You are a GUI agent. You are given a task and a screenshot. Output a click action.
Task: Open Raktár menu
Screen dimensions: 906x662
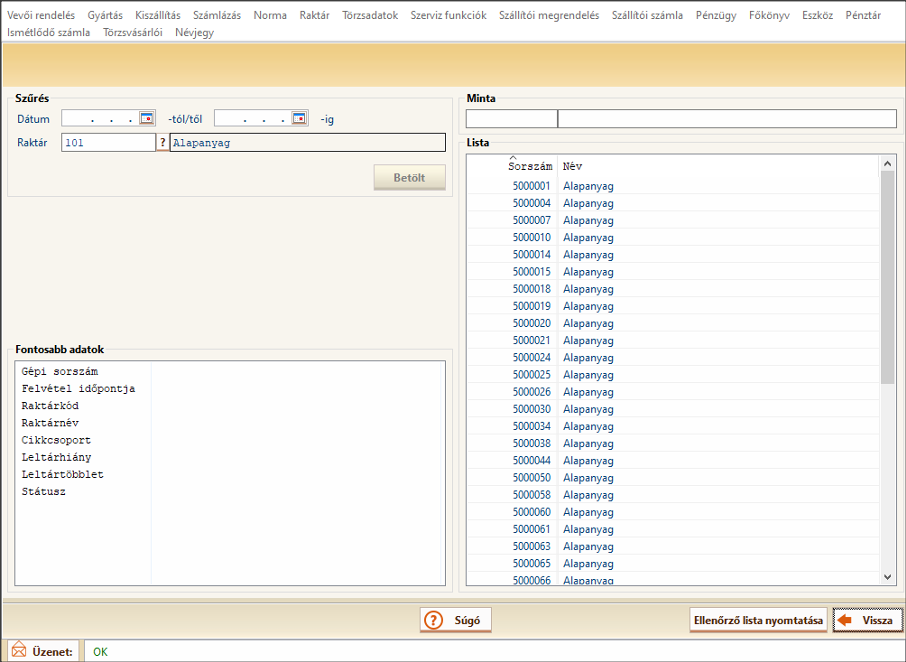314,16
